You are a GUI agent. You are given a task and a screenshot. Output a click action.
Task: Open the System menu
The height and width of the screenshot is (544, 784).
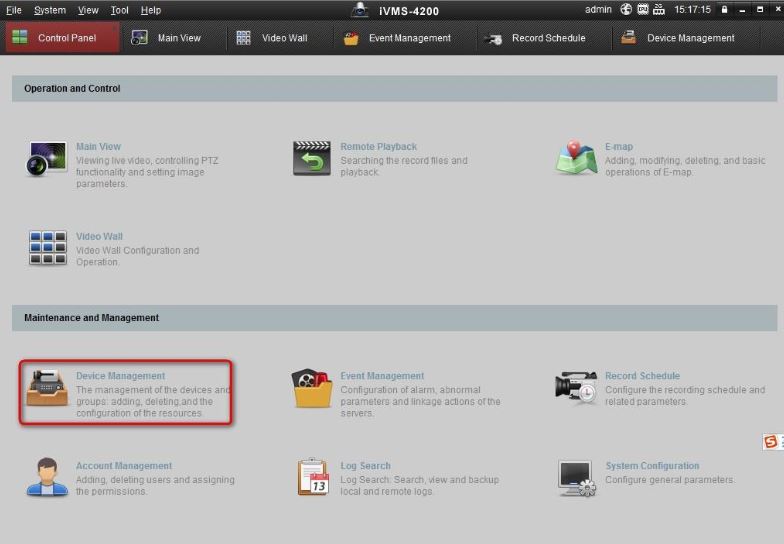pos(50,10)
